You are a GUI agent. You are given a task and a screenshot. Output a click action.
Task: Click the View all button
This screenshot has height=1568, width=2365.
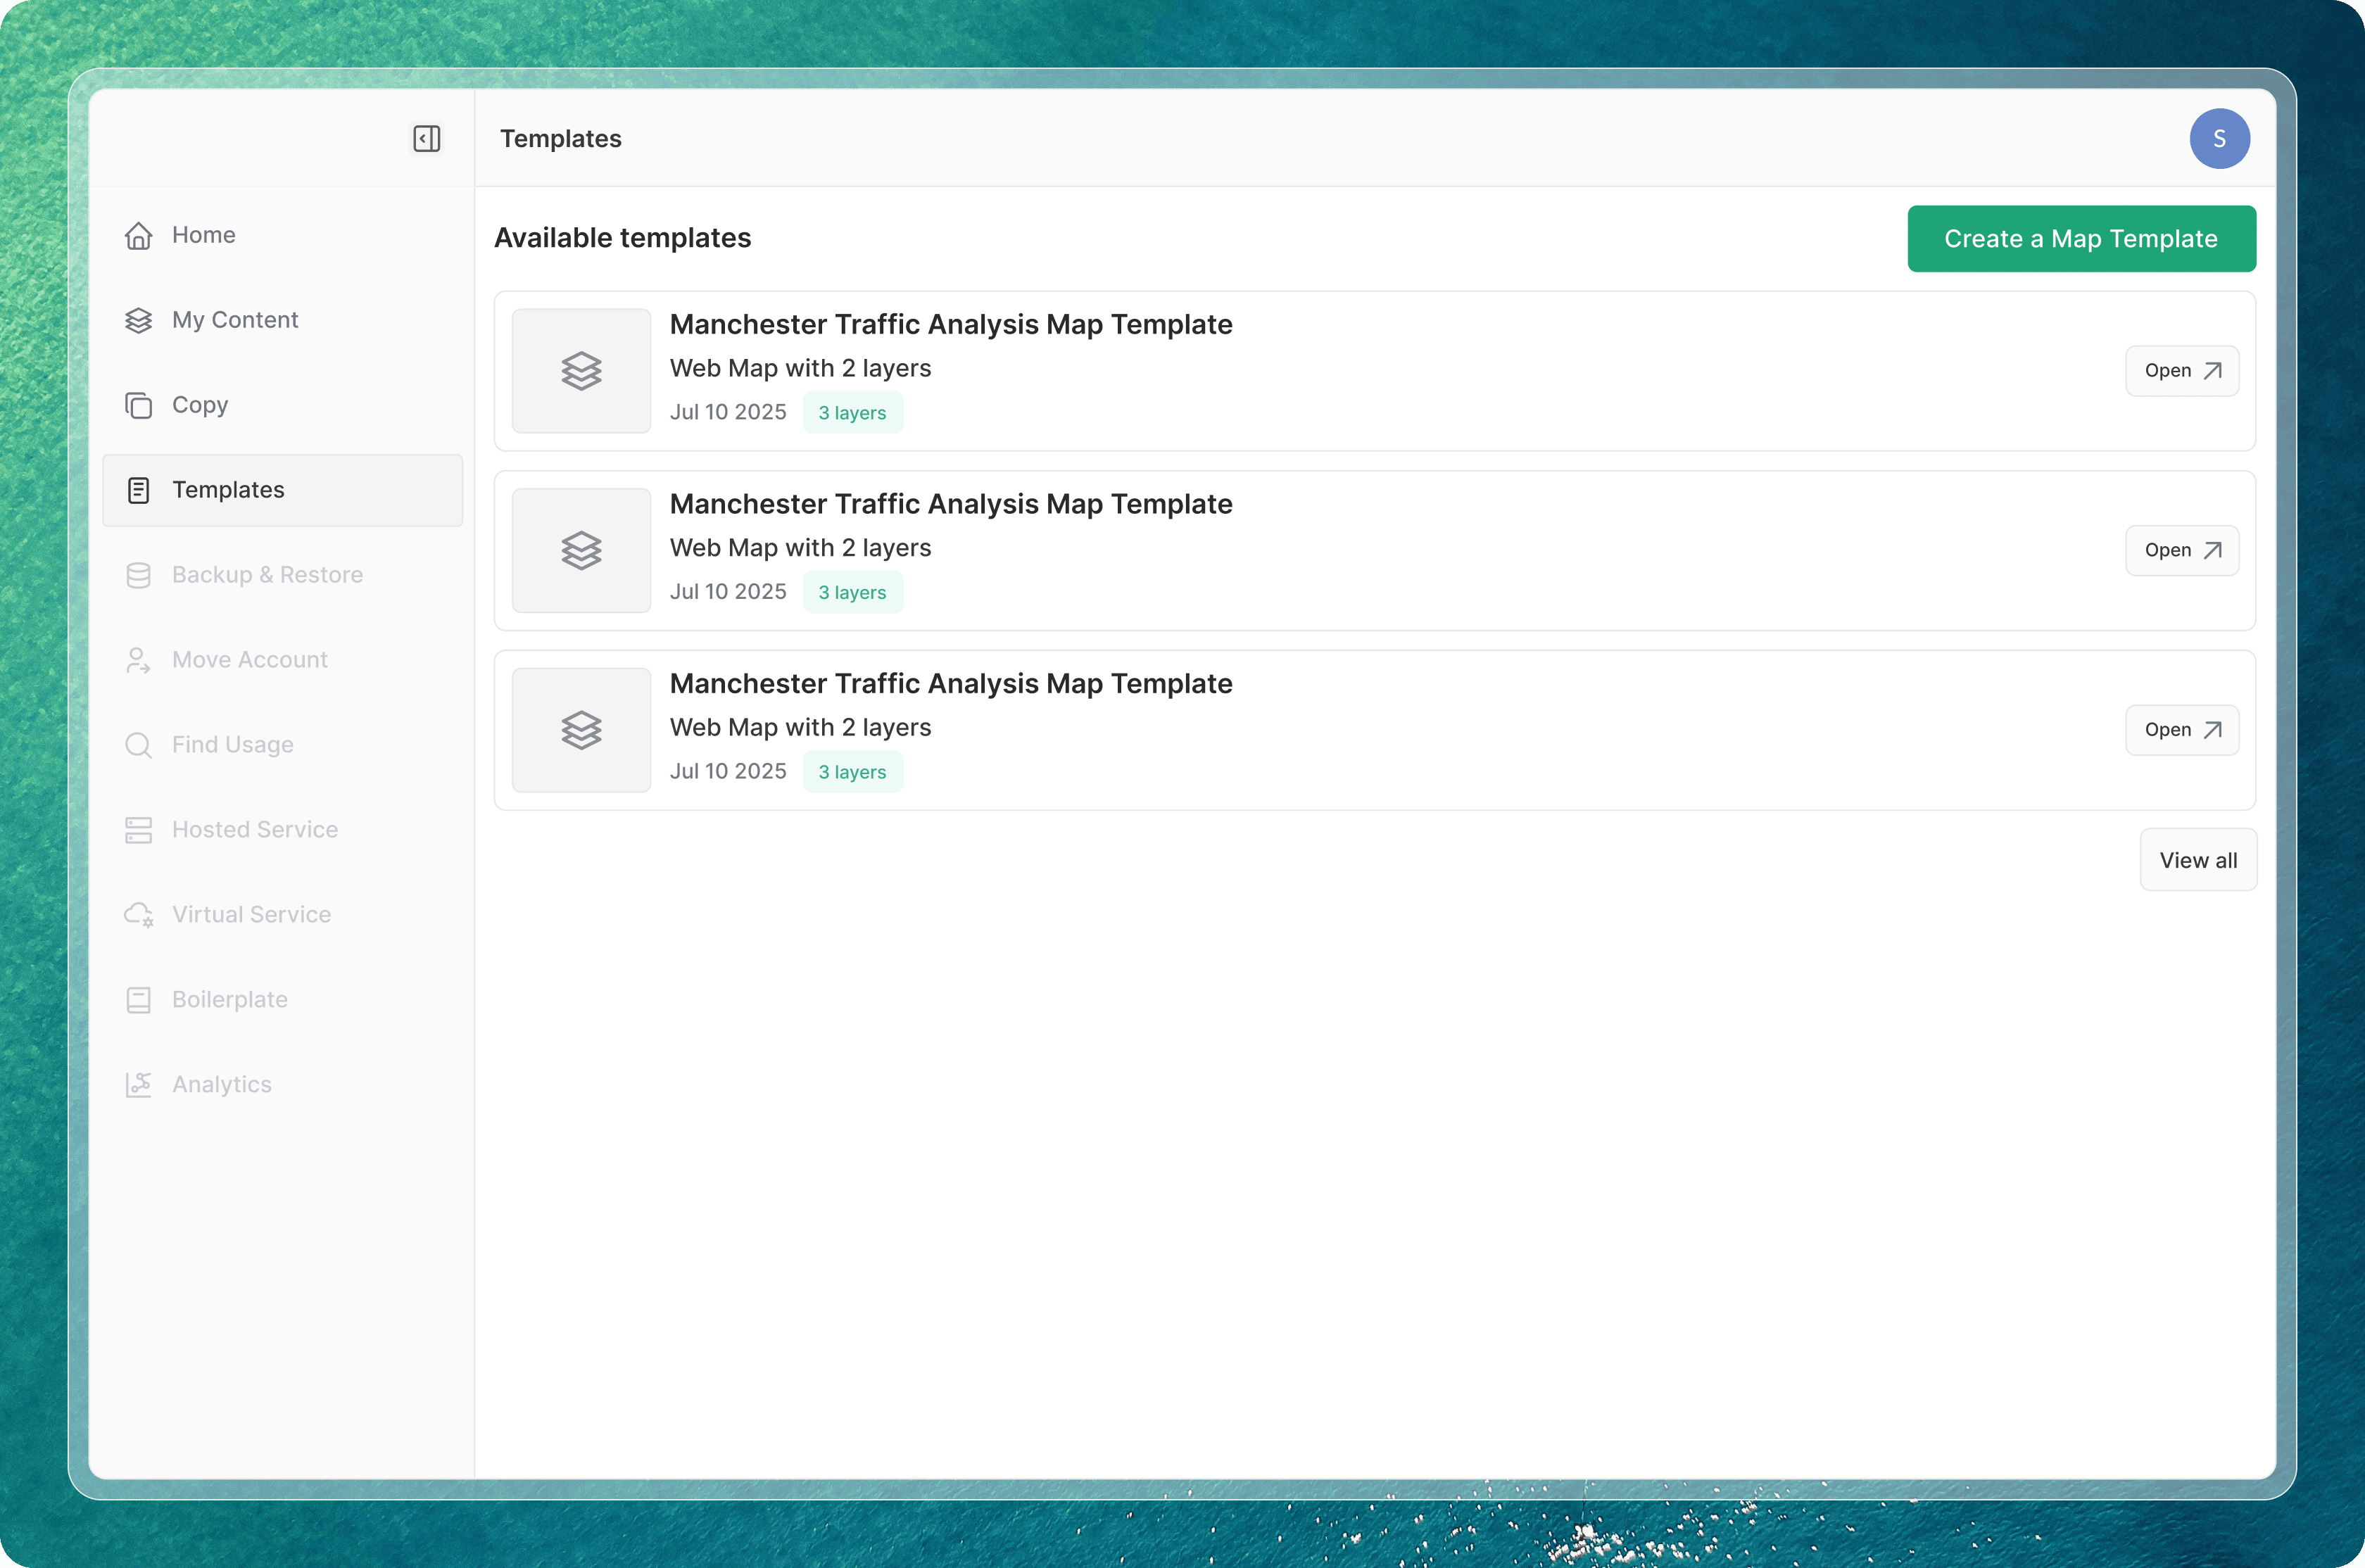coord(2197,860)
